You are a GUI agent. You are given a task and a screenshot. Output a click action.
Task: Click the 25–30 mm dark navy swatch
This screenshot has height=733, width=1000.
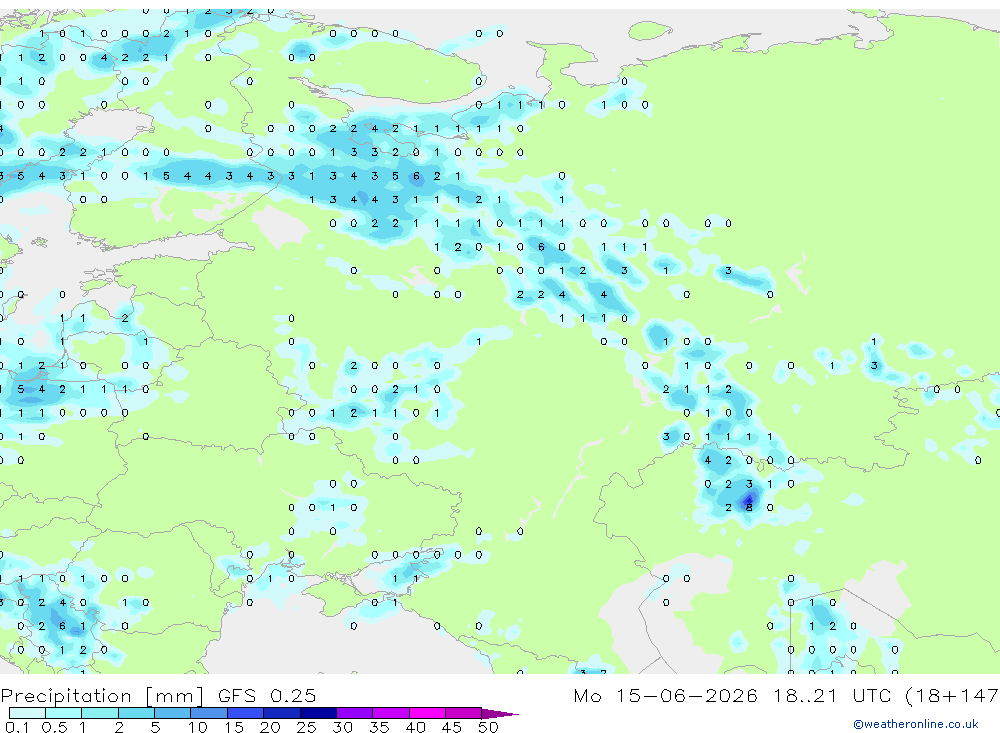[x=318, y=713]
